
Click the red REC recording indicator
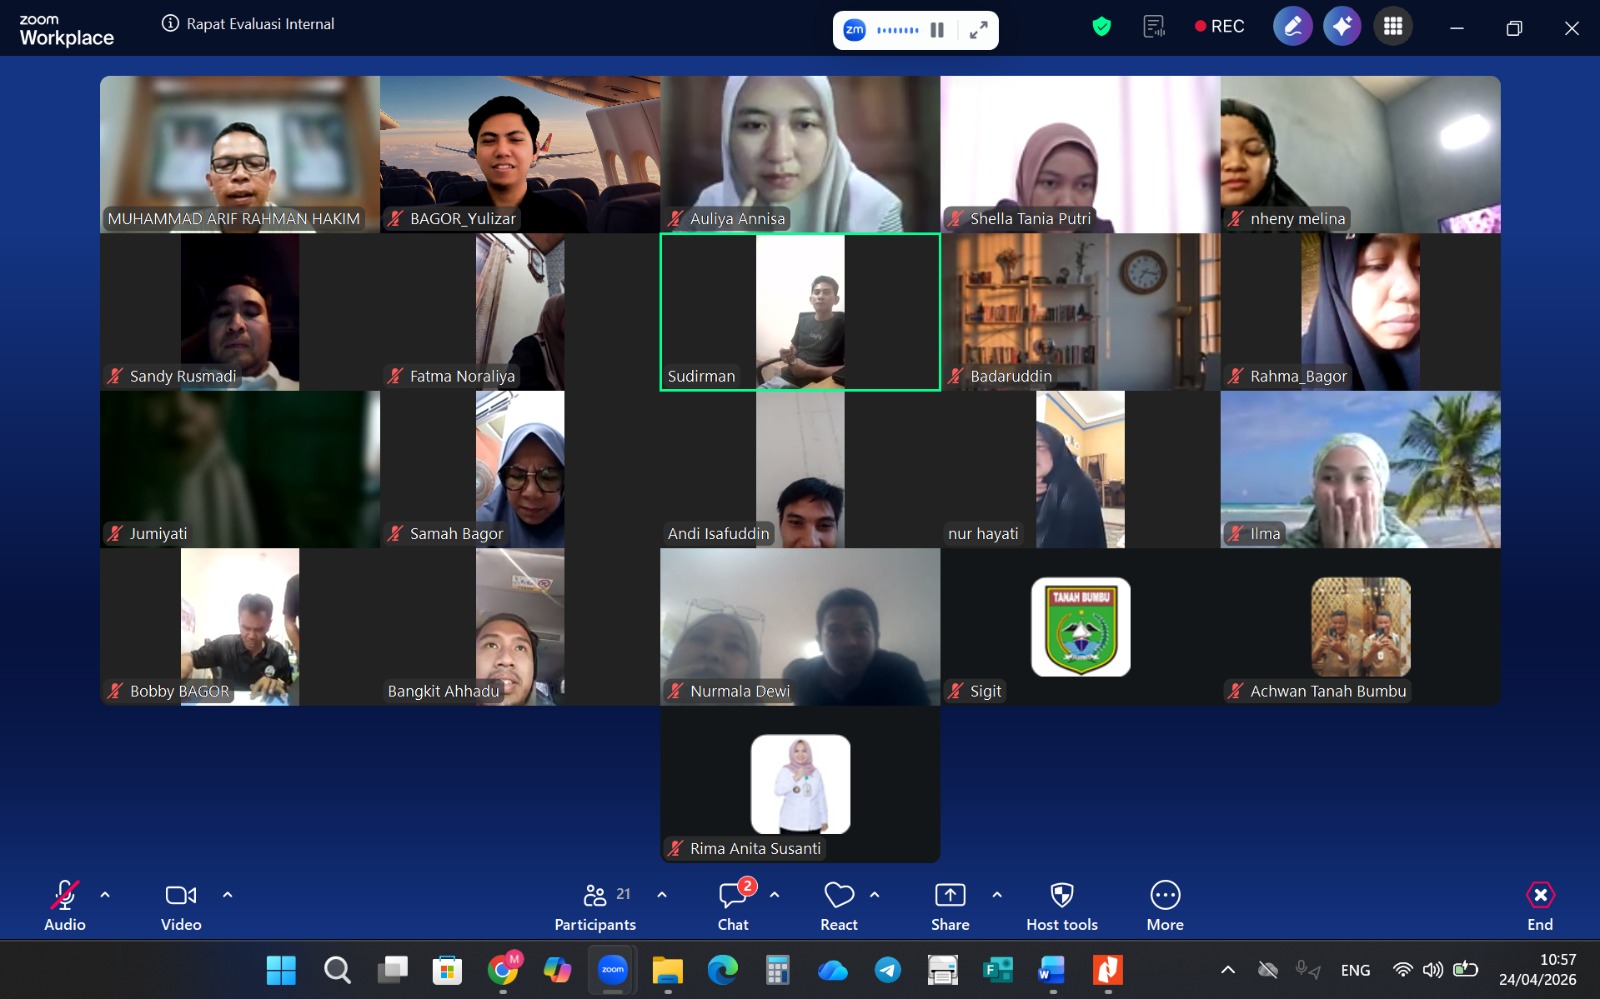1220,27
